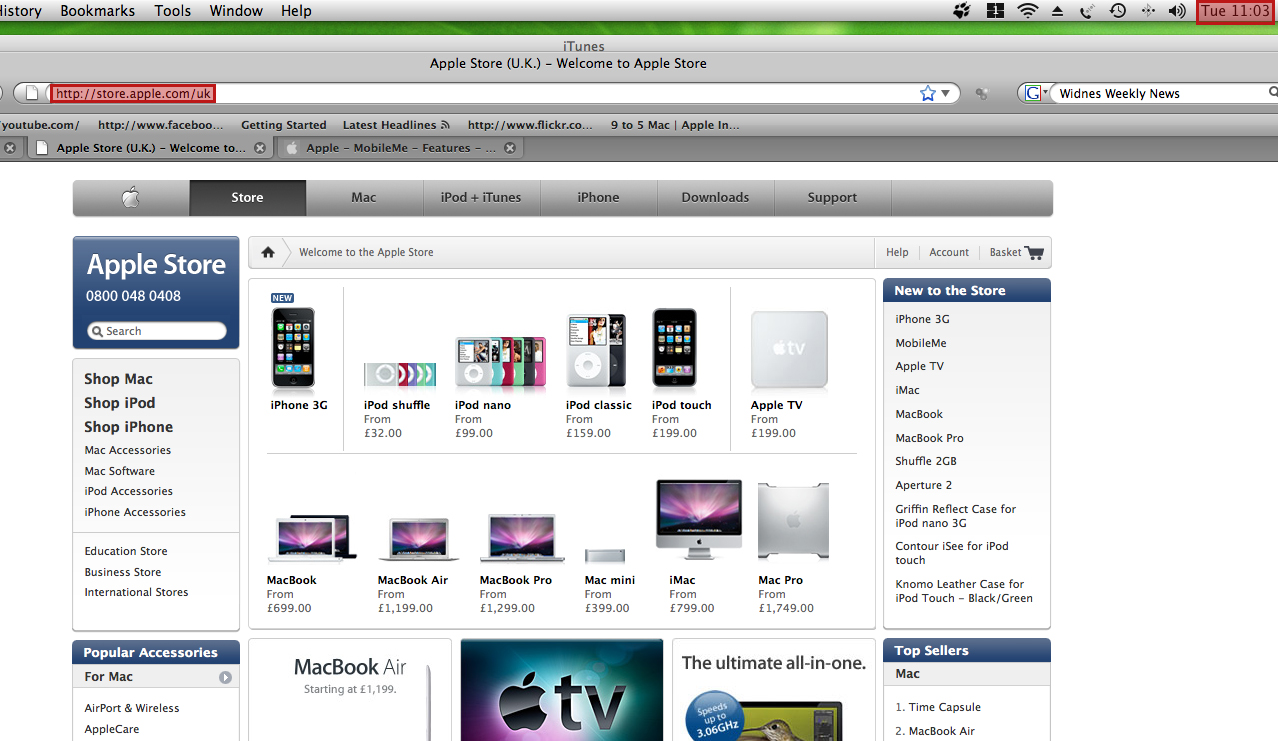Viewport: 1278px width, 741px height.
Task: Open the Shuffle 2GB link
Action: click(x=926, y=461)
